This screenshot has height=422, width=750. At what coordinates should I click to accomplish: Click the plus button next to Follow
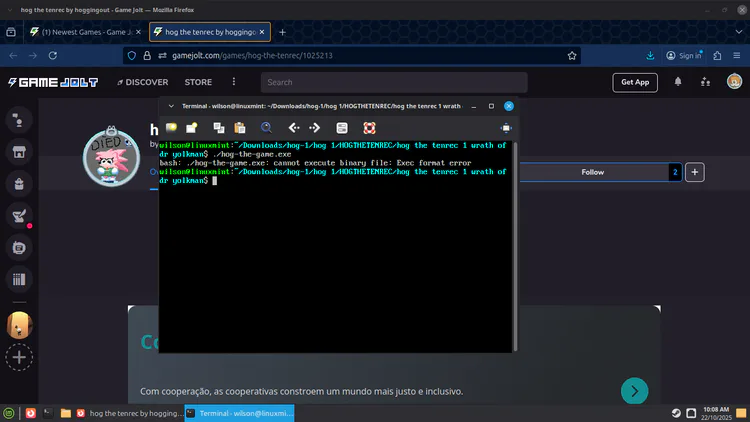click(695, 172)
